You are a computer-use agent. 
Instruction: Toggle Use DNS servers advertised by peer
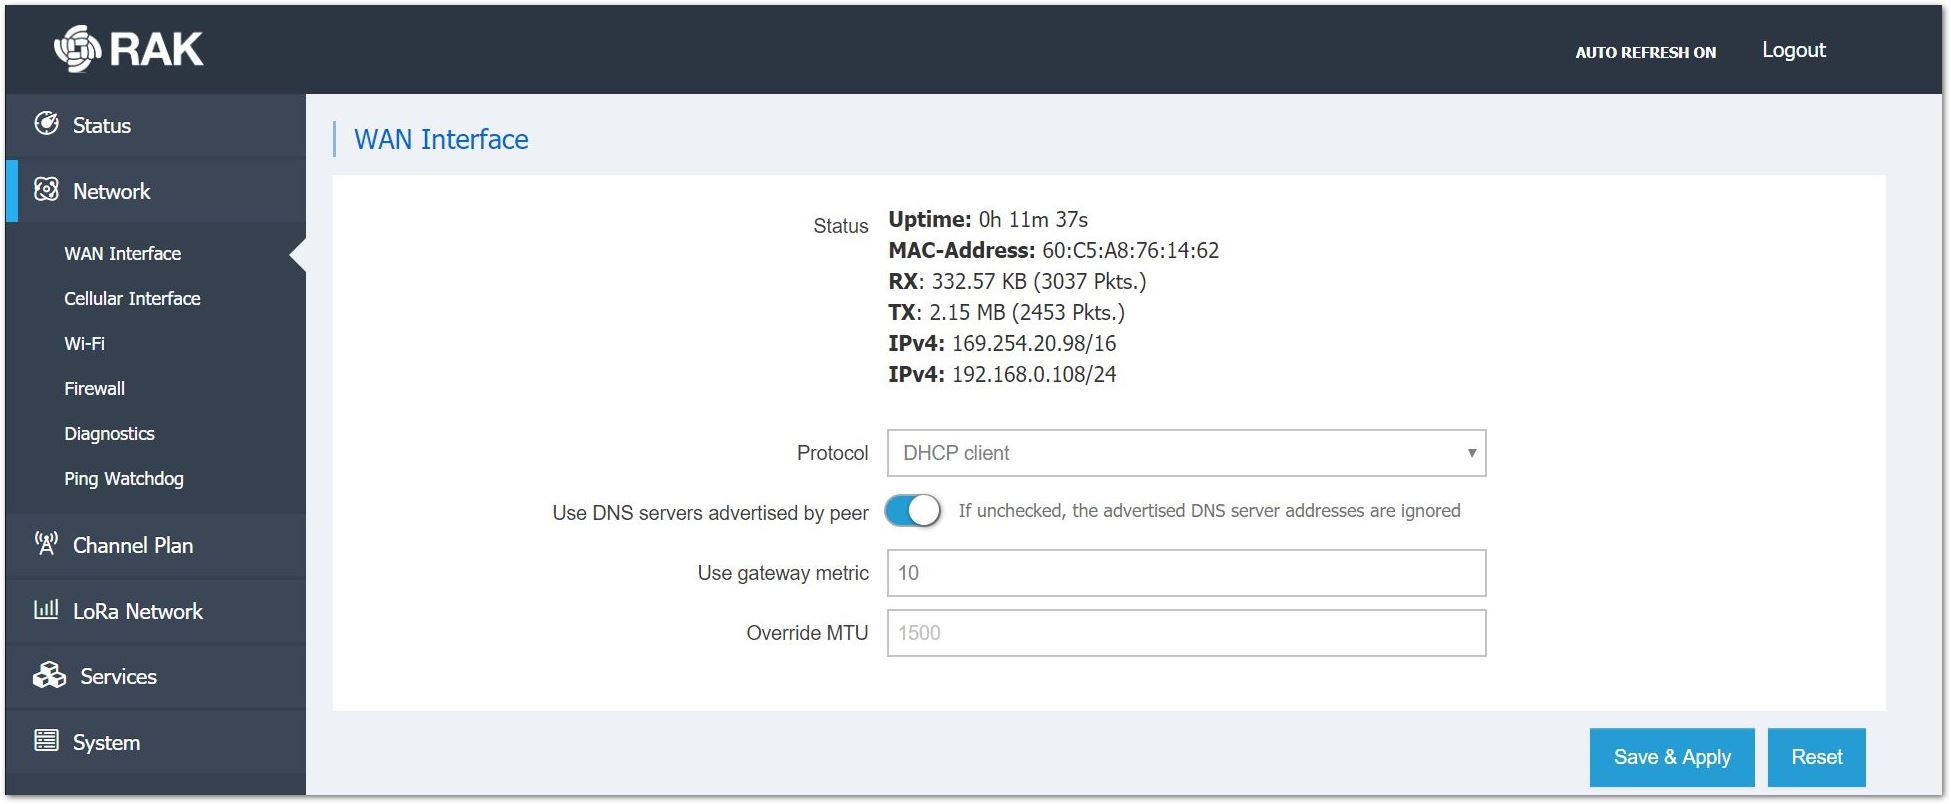coord(912,511)
